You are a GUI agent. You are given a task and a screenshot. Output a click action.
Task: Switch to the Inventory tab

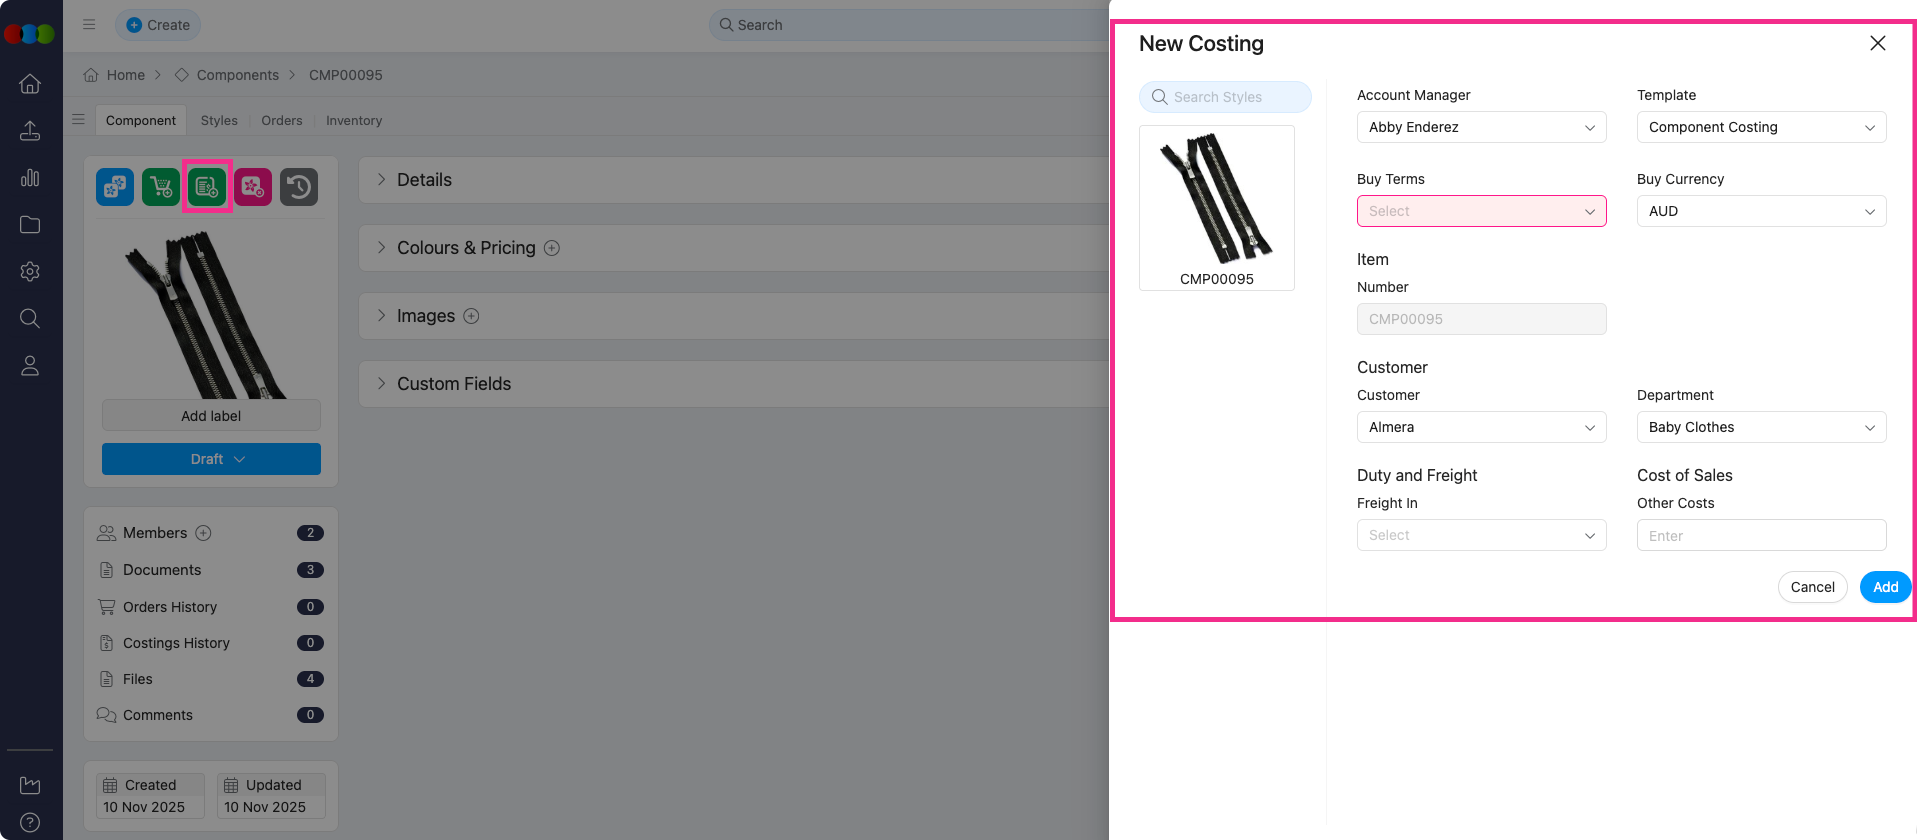354,120
